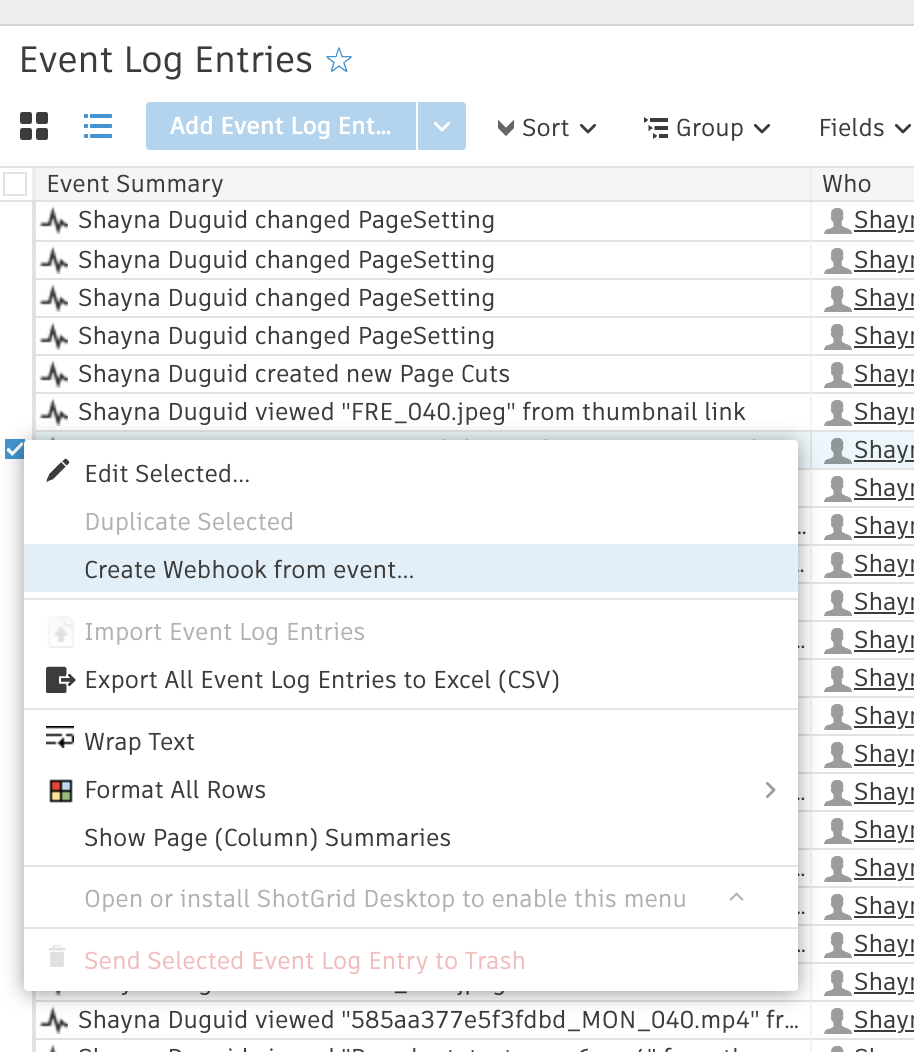Open the Sort dropdown

[x=547, y=128]
